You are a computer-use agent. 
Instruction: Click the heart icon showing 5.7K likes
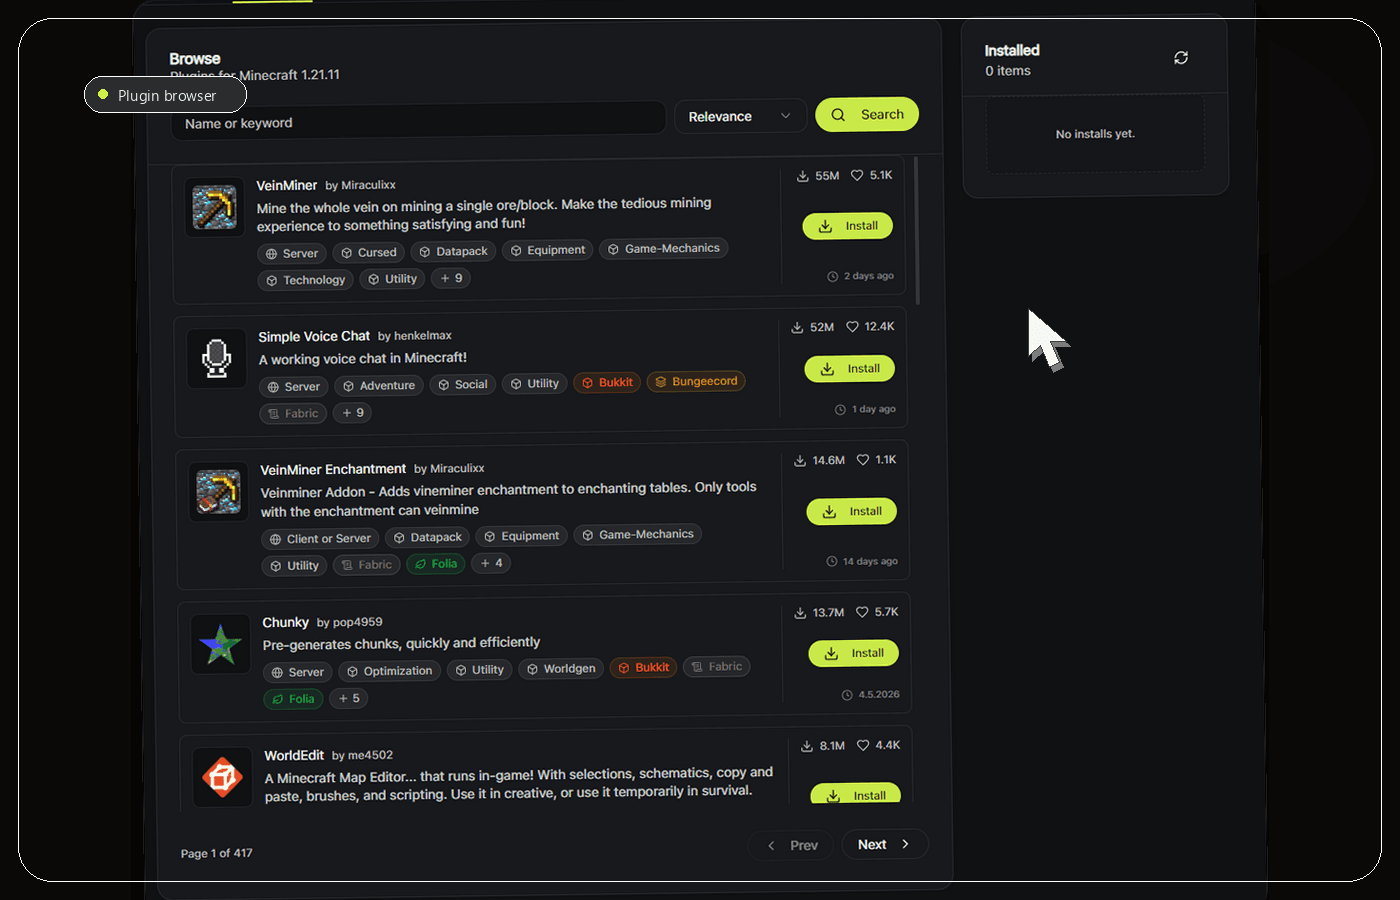click(862, 612)
